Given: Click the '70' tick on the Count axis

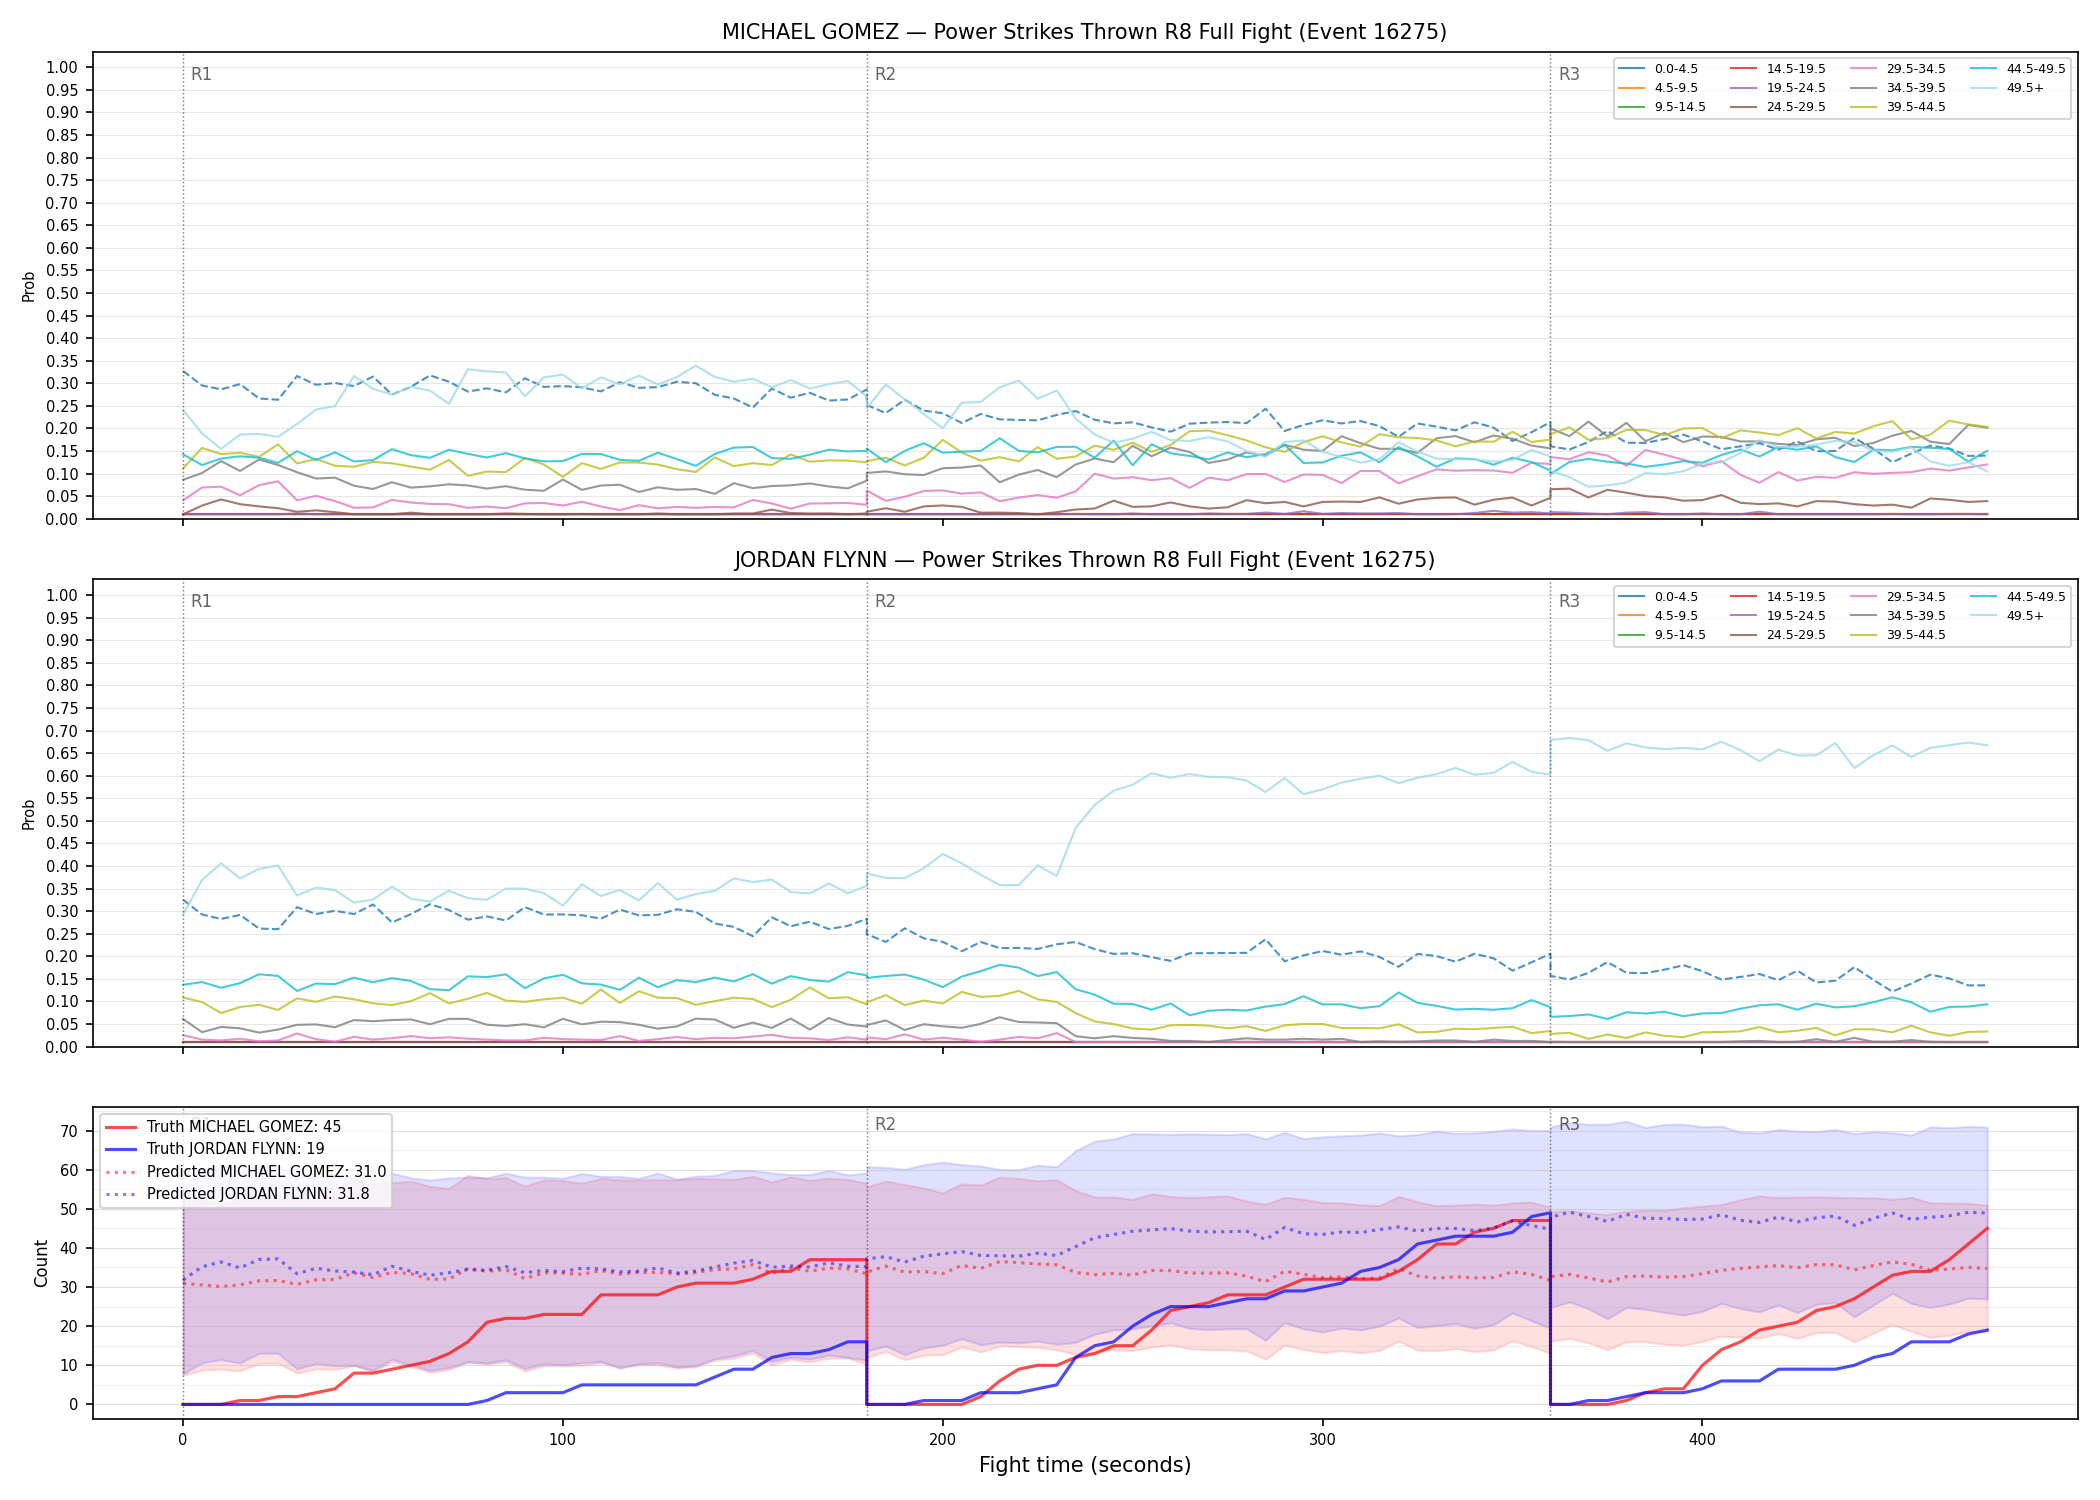Looking at the screenshot, I should click(68, 1132).
